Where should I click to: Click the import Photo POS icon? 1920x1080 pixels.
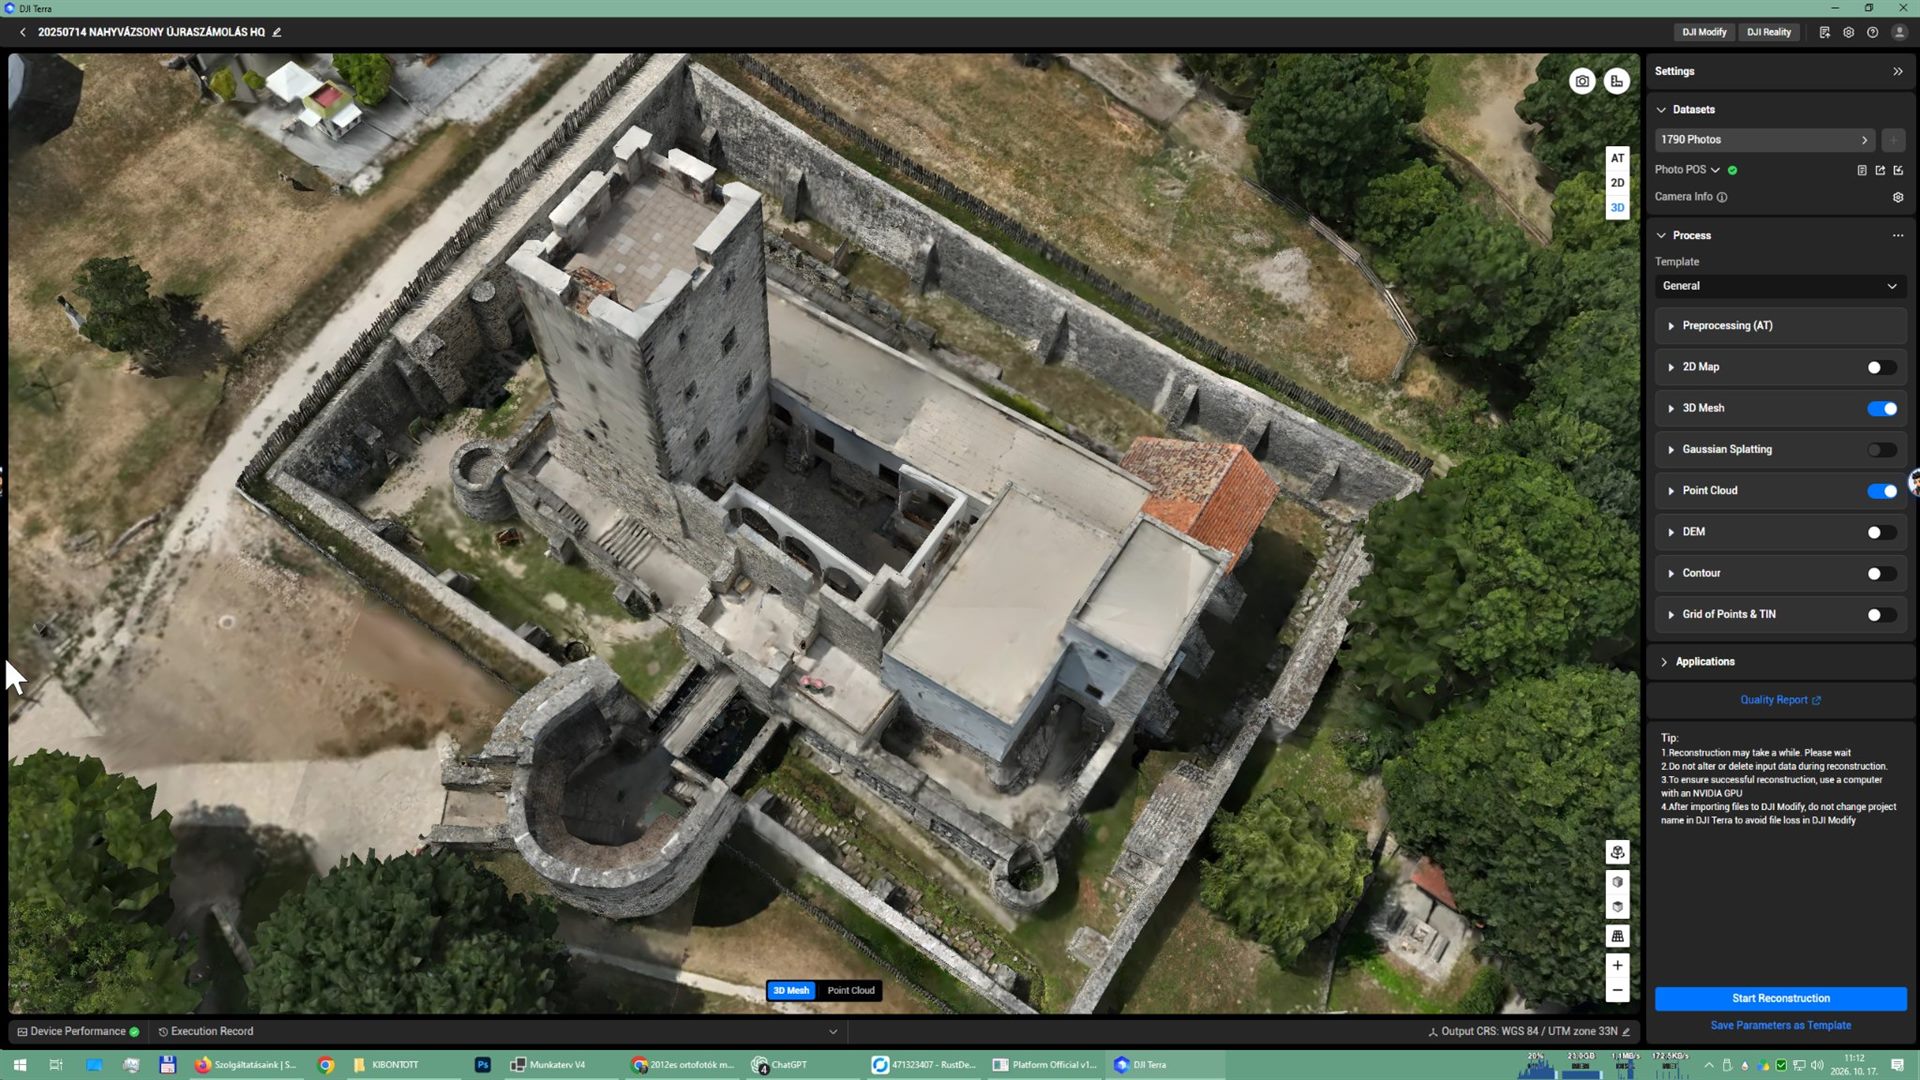pyautogui.click(x=1898, y=170)
